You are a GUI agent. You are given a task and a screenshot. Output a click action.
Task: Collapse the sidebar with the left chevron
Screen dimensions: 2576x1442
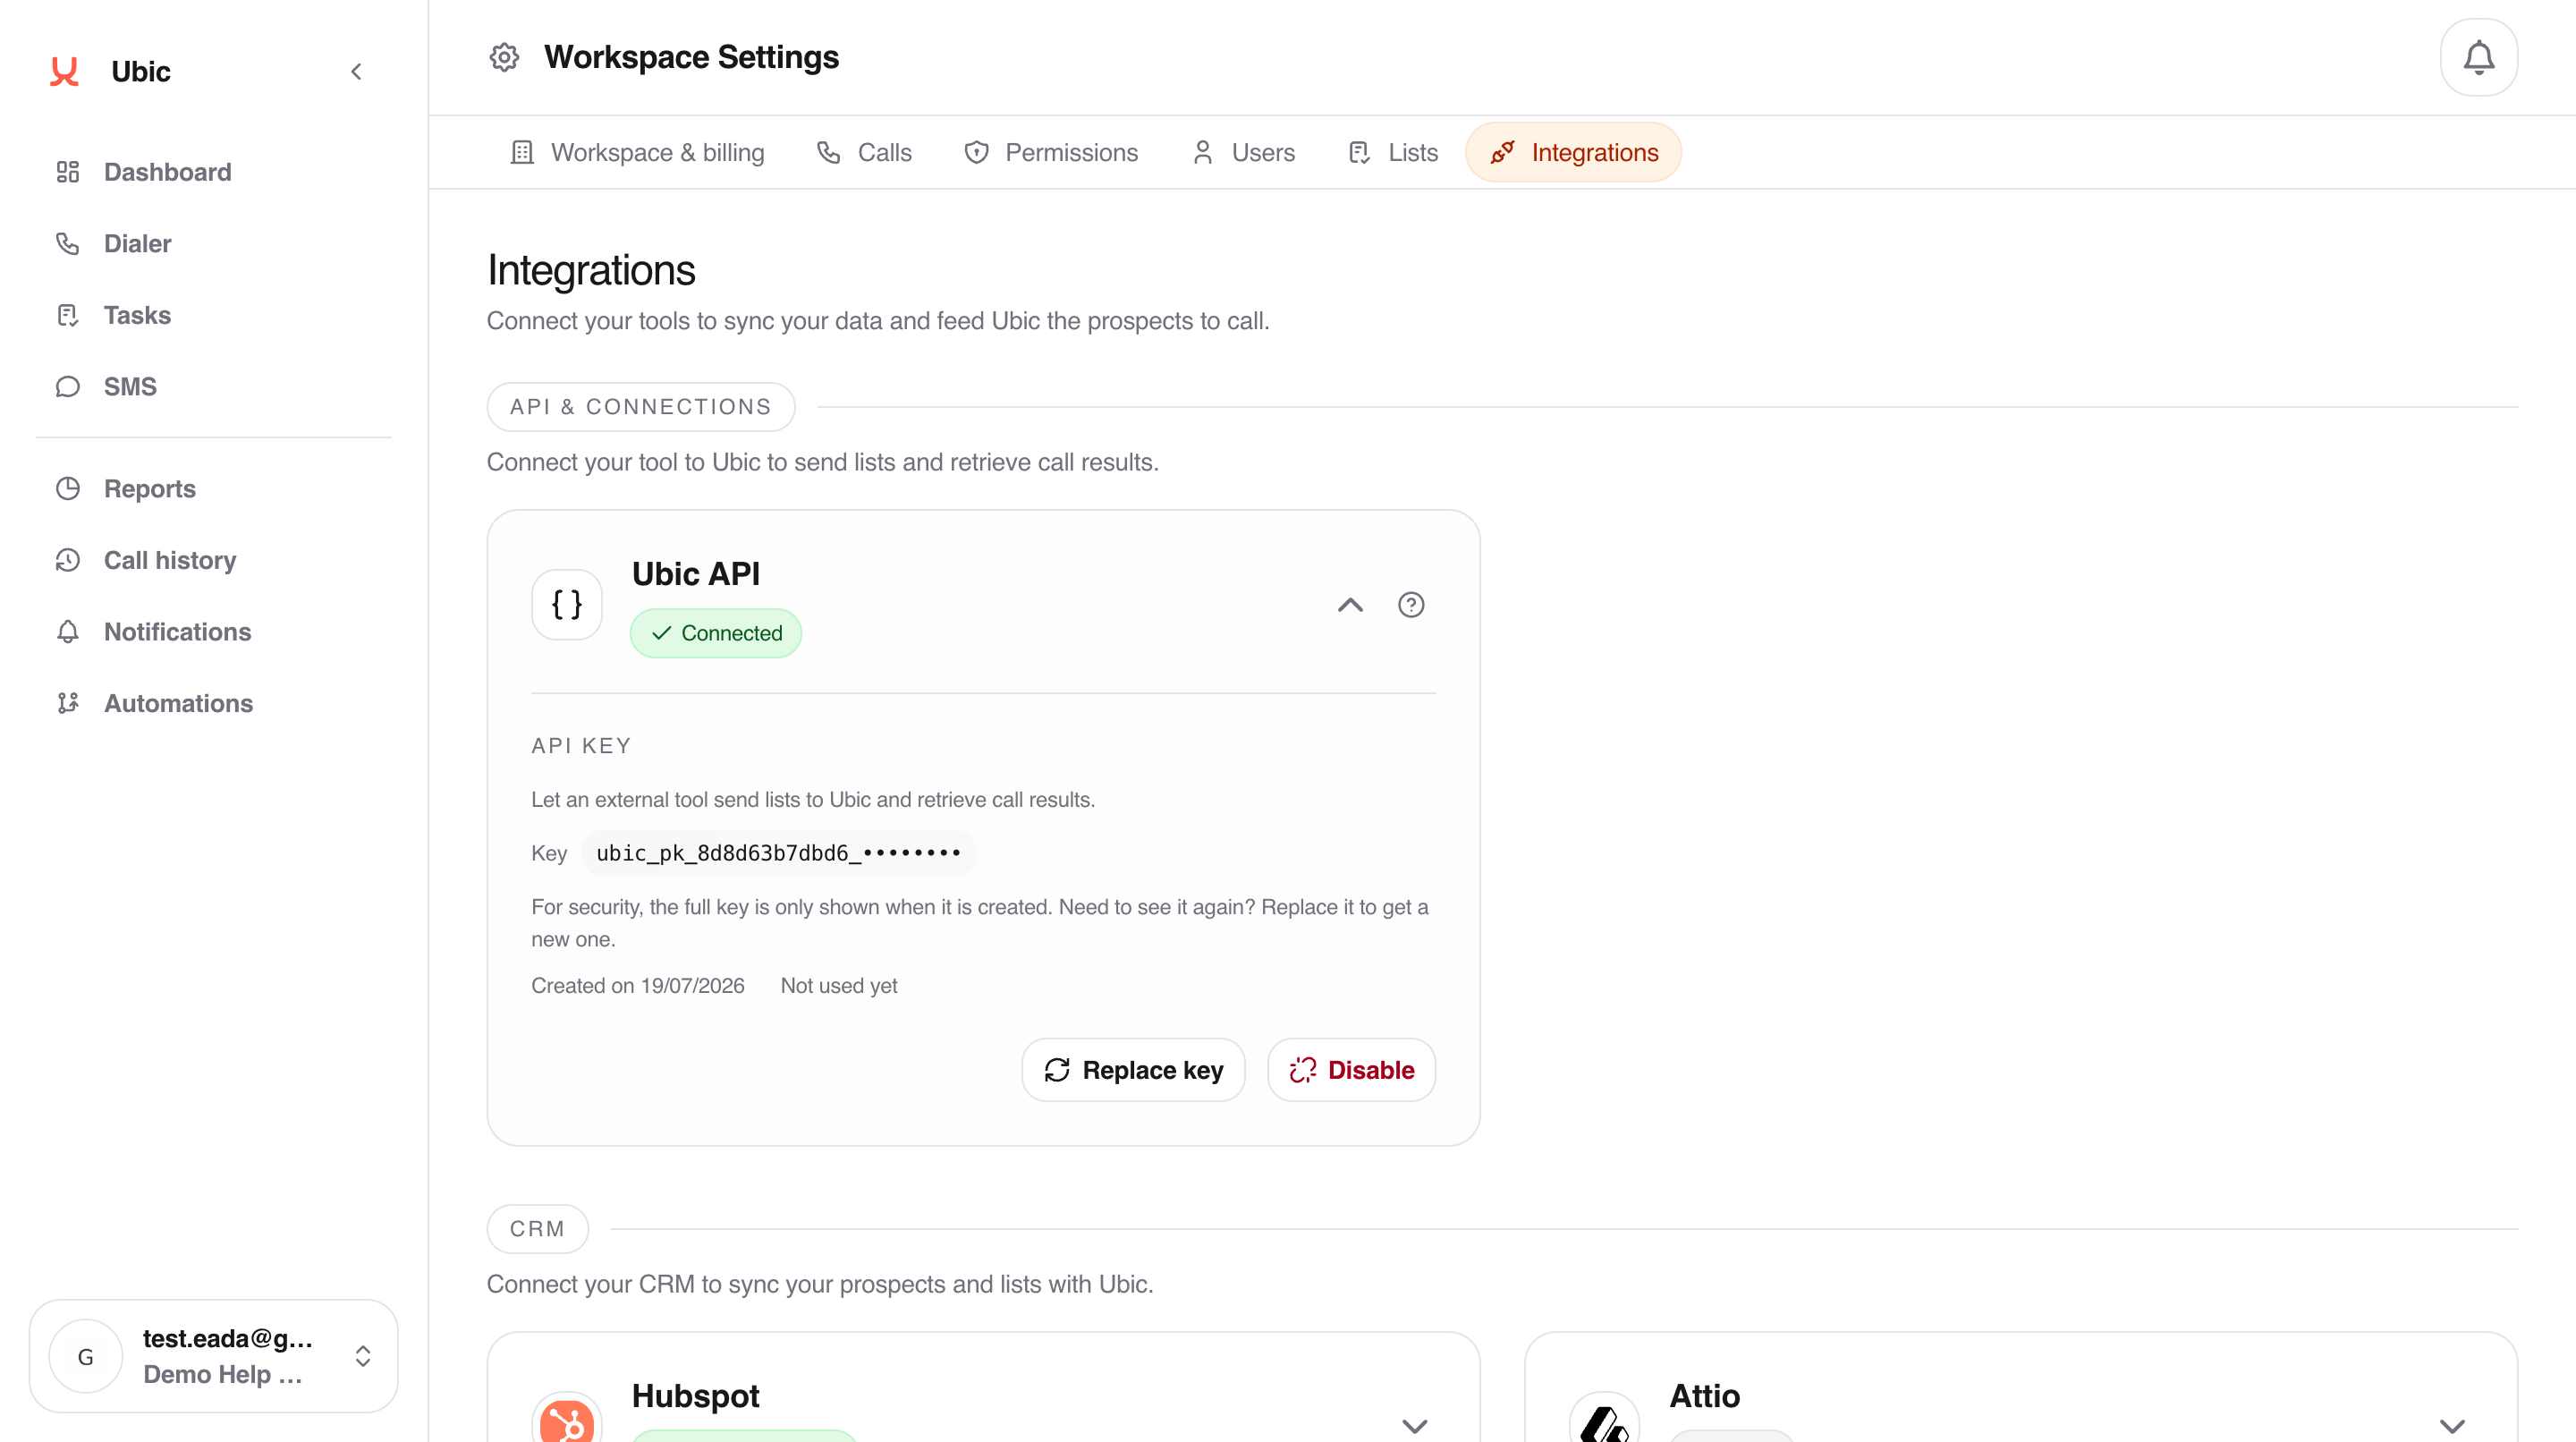click(356, 71)
